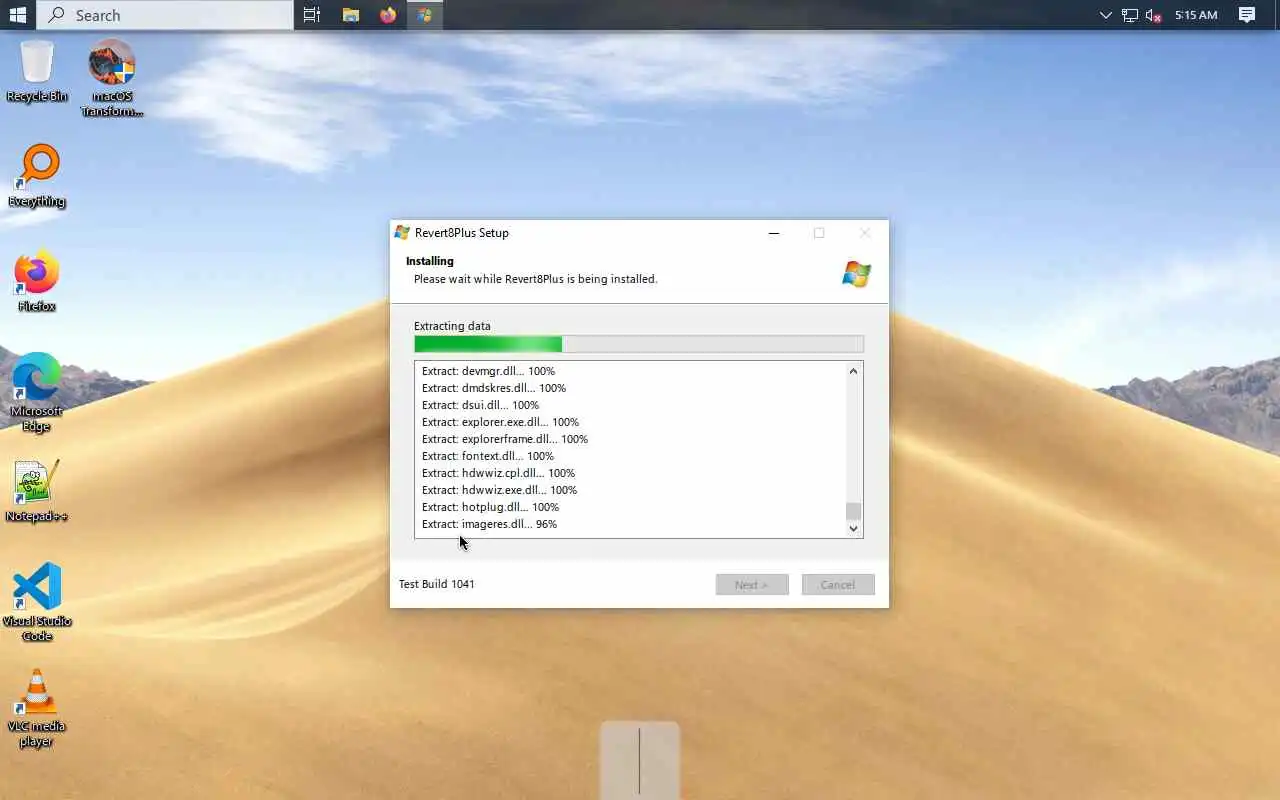Select the 'Extract: dsui.dll... 100%' log line

coord(480,405)
